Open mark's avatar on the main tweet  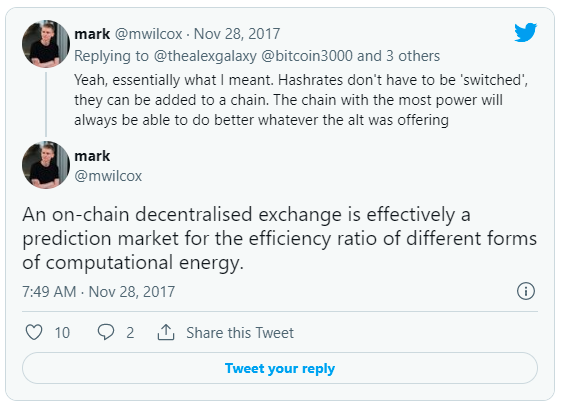pos(46,165)
